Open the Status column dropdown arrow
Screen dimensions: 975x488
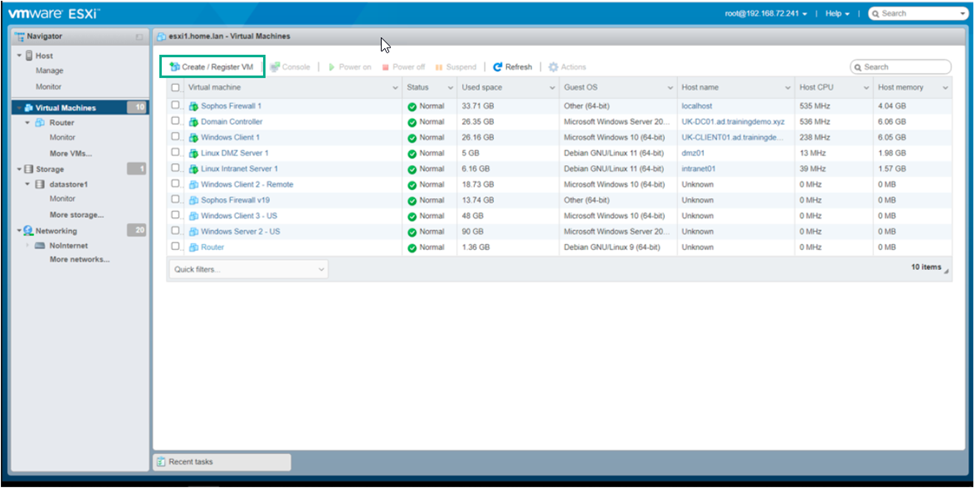point(450,88)
